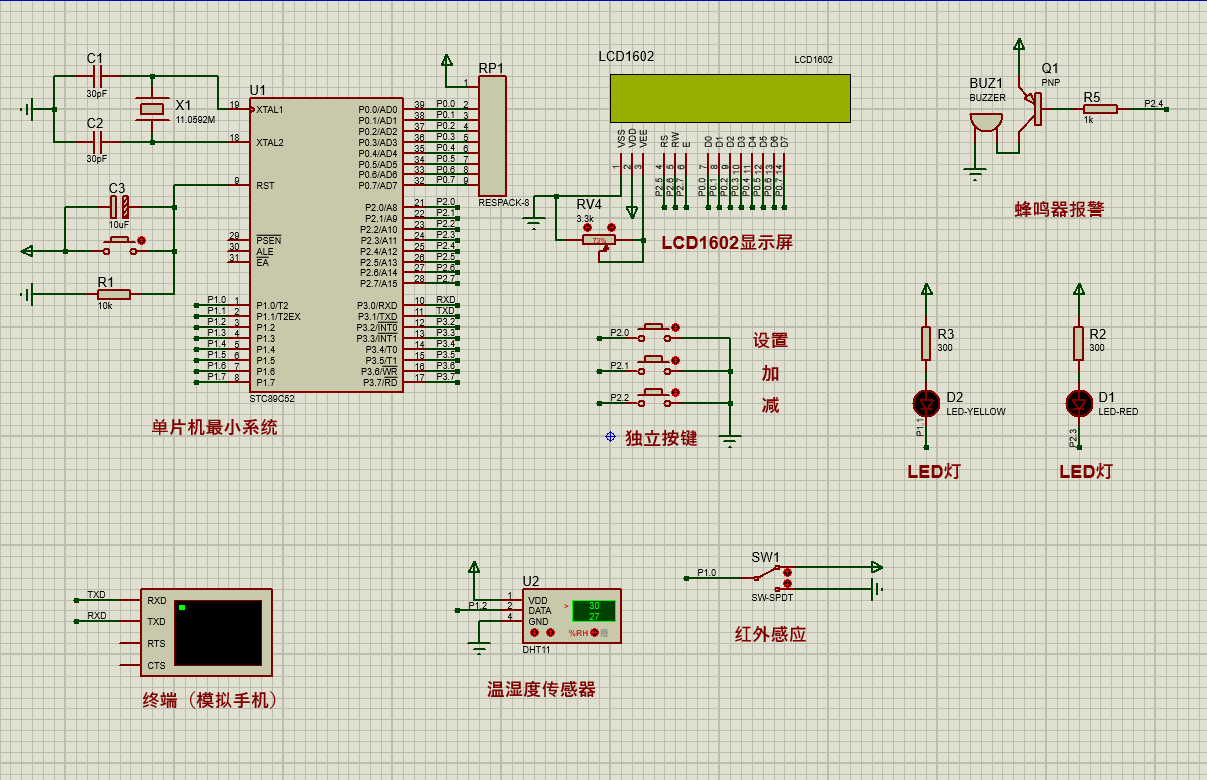Select the power terminal above resistor R2
Image resolution: width=1207 pixels, height=780 pixels.
coord(1078,291)
